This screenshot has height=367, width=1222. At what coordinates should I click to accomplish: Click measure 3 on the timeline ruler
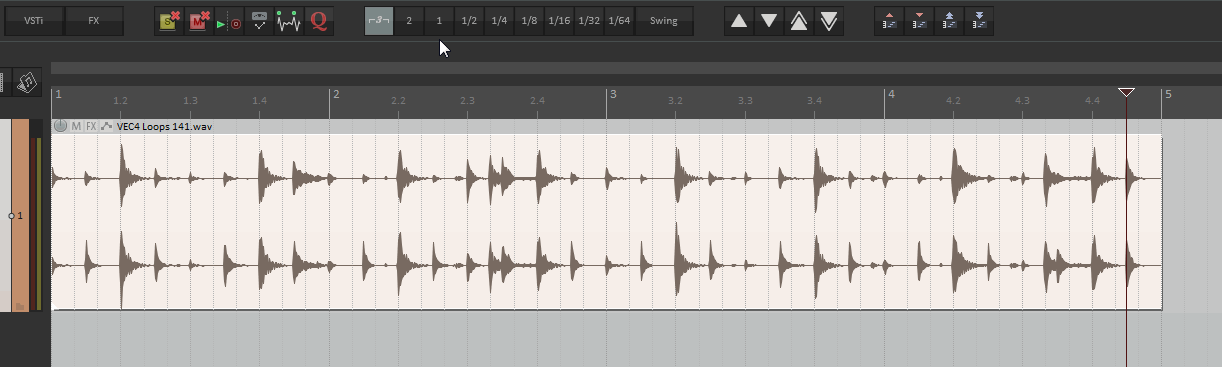pos(613,94)
